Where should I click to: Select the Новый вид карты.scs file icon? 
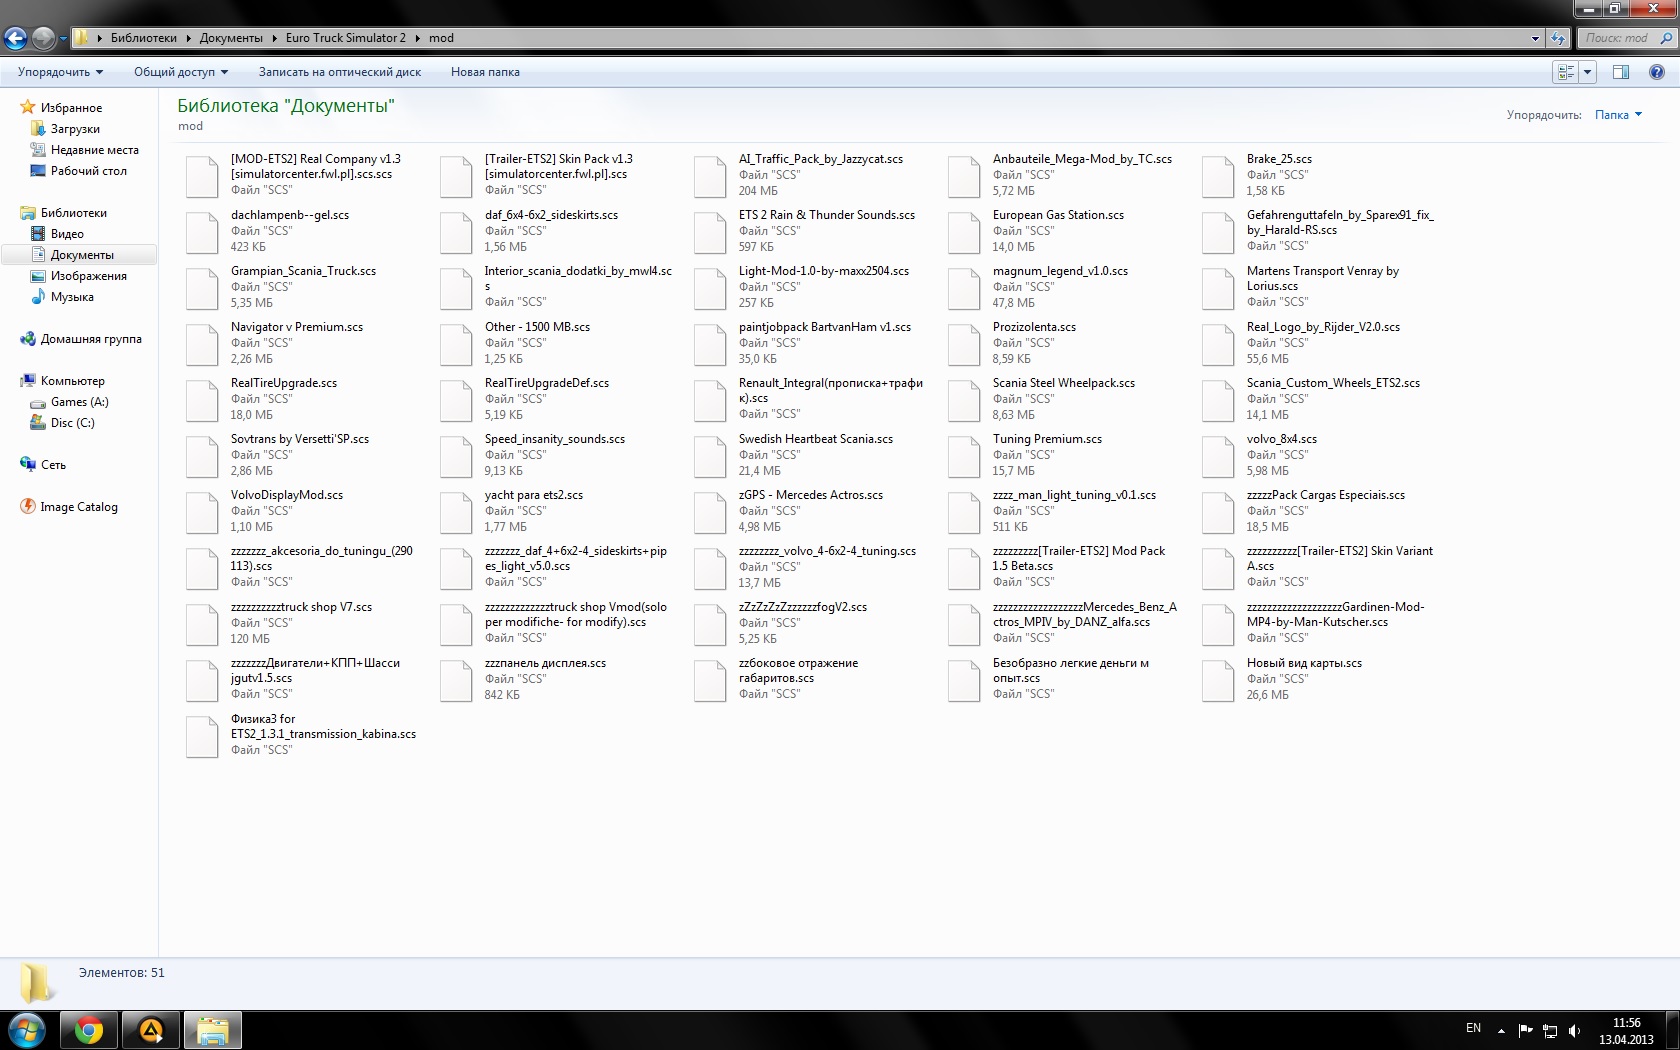[1218, 680]
